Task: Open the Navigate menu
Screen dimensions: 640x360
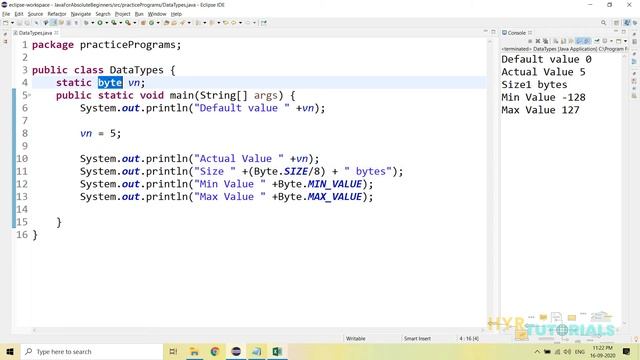Action: pyautogui.click(x=81, y=14)
